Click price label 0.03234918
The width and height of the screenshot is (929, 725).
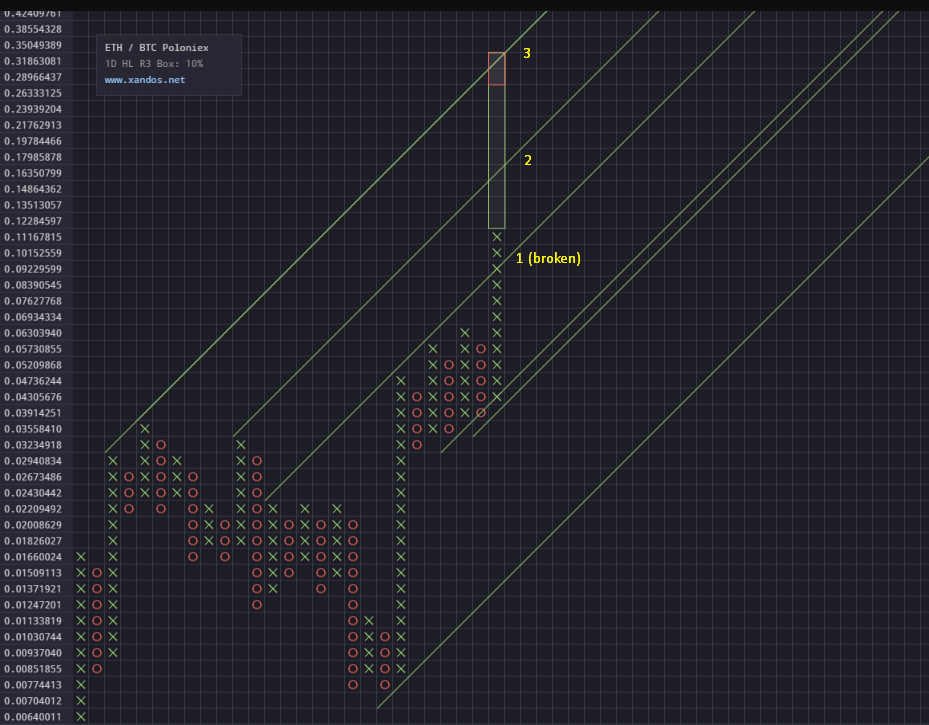click(33, 445)
